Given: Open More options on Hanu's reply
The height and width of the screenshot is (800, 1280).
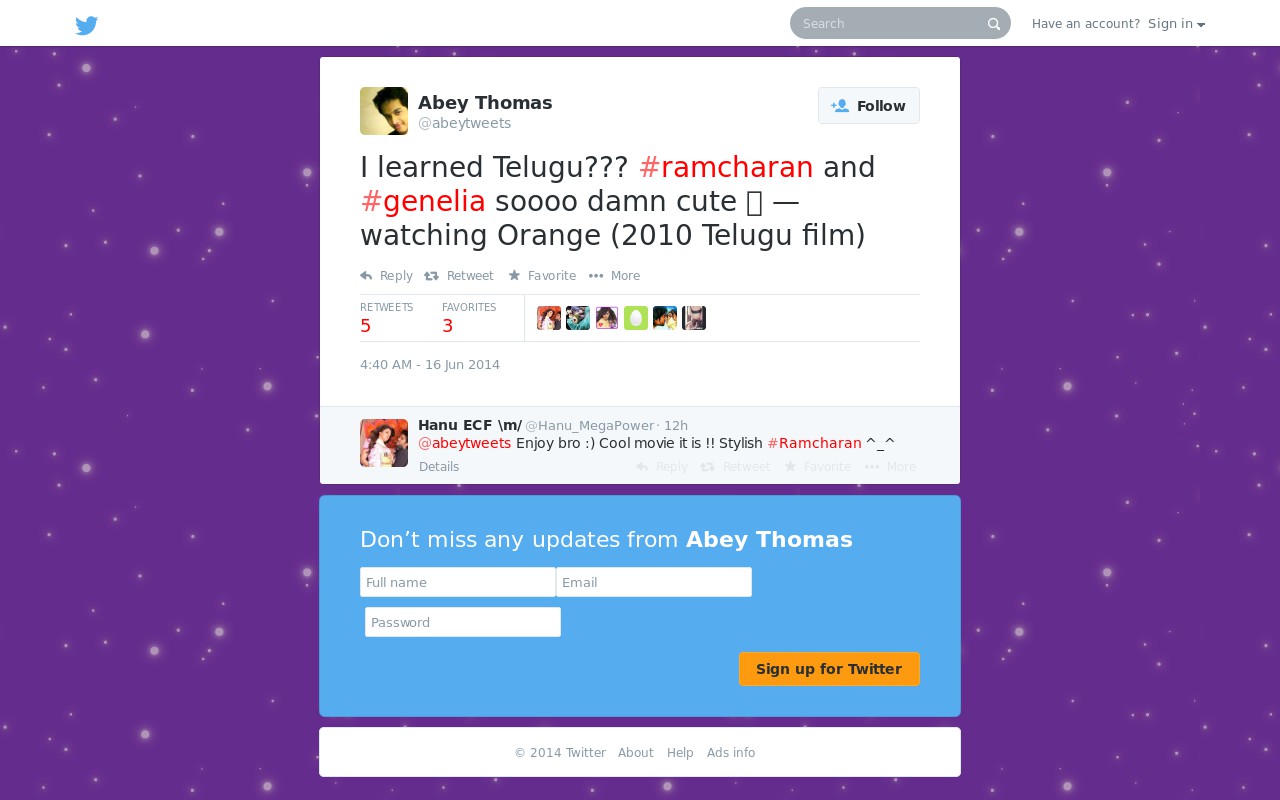Looking at the screenshot, I should pyautogui.click(x=890, y=467).
